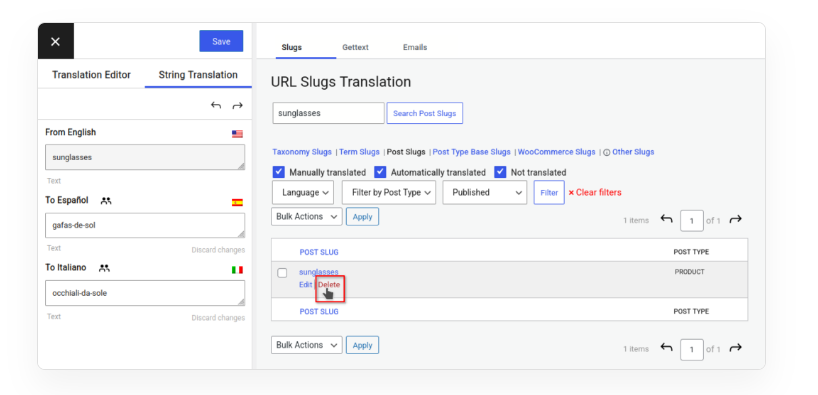This screenshot has height=395, width=818.
Task: Toggle the Manually translated checkbox
Action: coord(279,172)
